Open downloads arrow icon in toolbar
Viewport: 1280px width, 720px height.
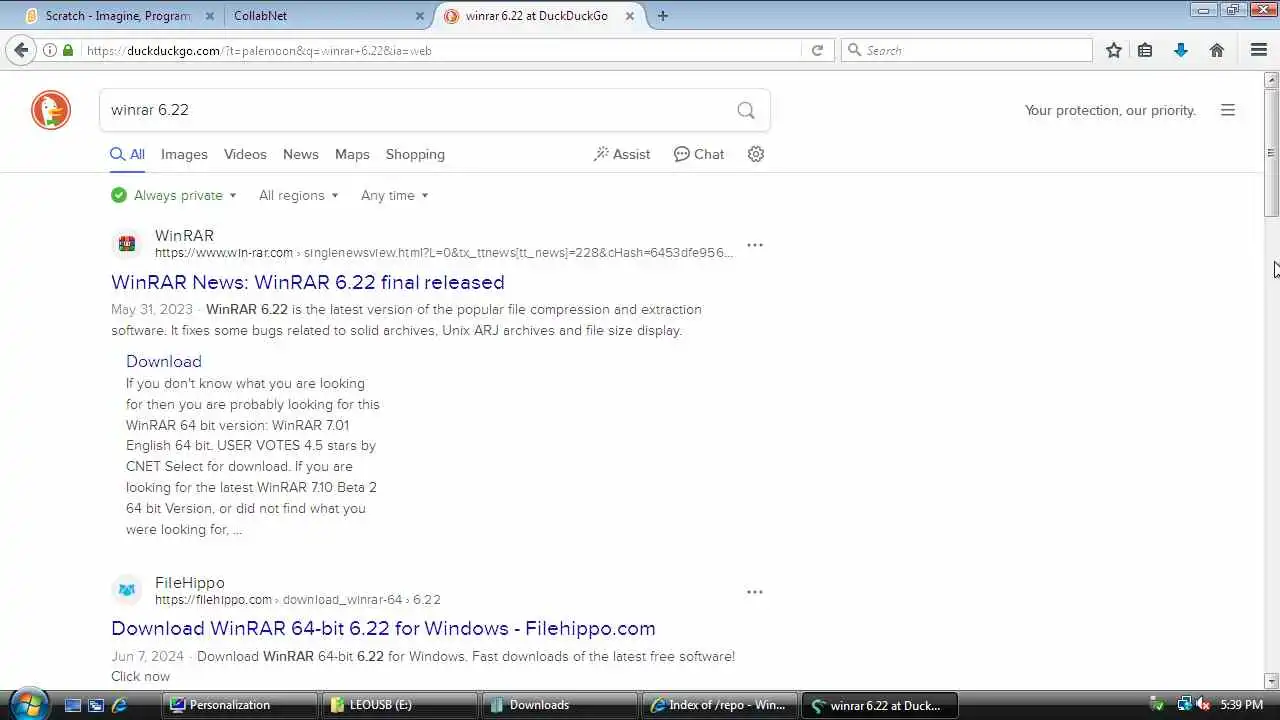tap(1181, 50)
